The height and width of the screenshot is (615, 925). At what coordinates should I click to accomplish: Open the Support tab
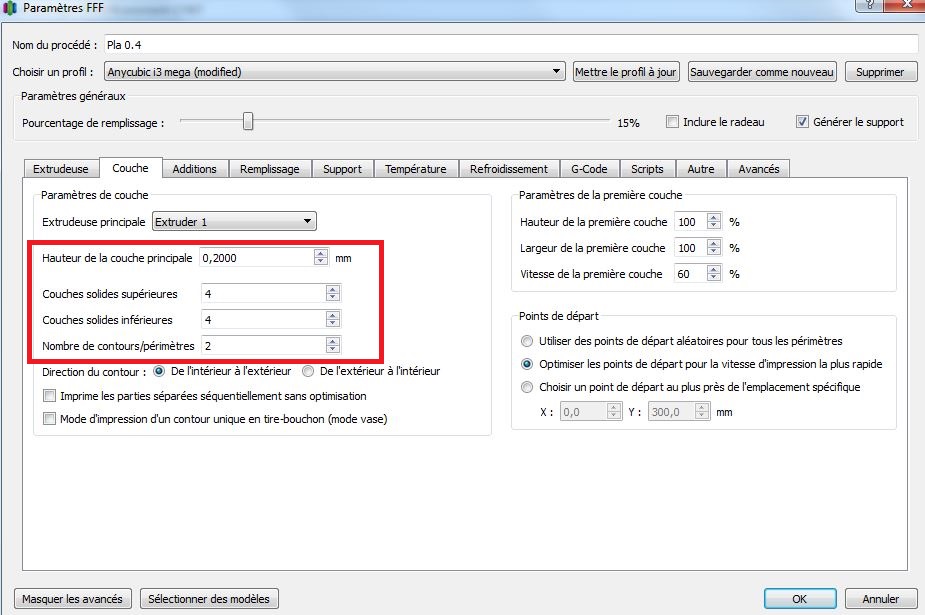342,169
